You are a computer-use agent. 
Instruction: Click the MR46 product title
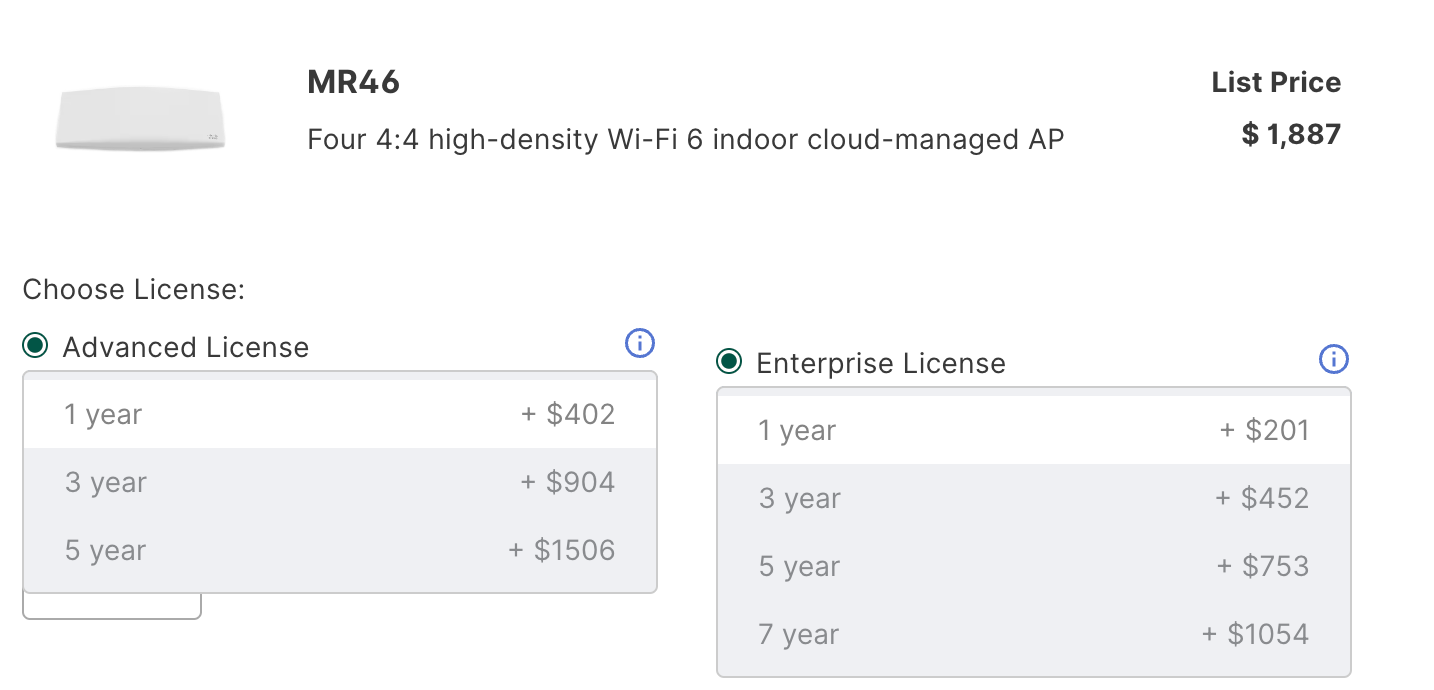(x=352, y=82)
